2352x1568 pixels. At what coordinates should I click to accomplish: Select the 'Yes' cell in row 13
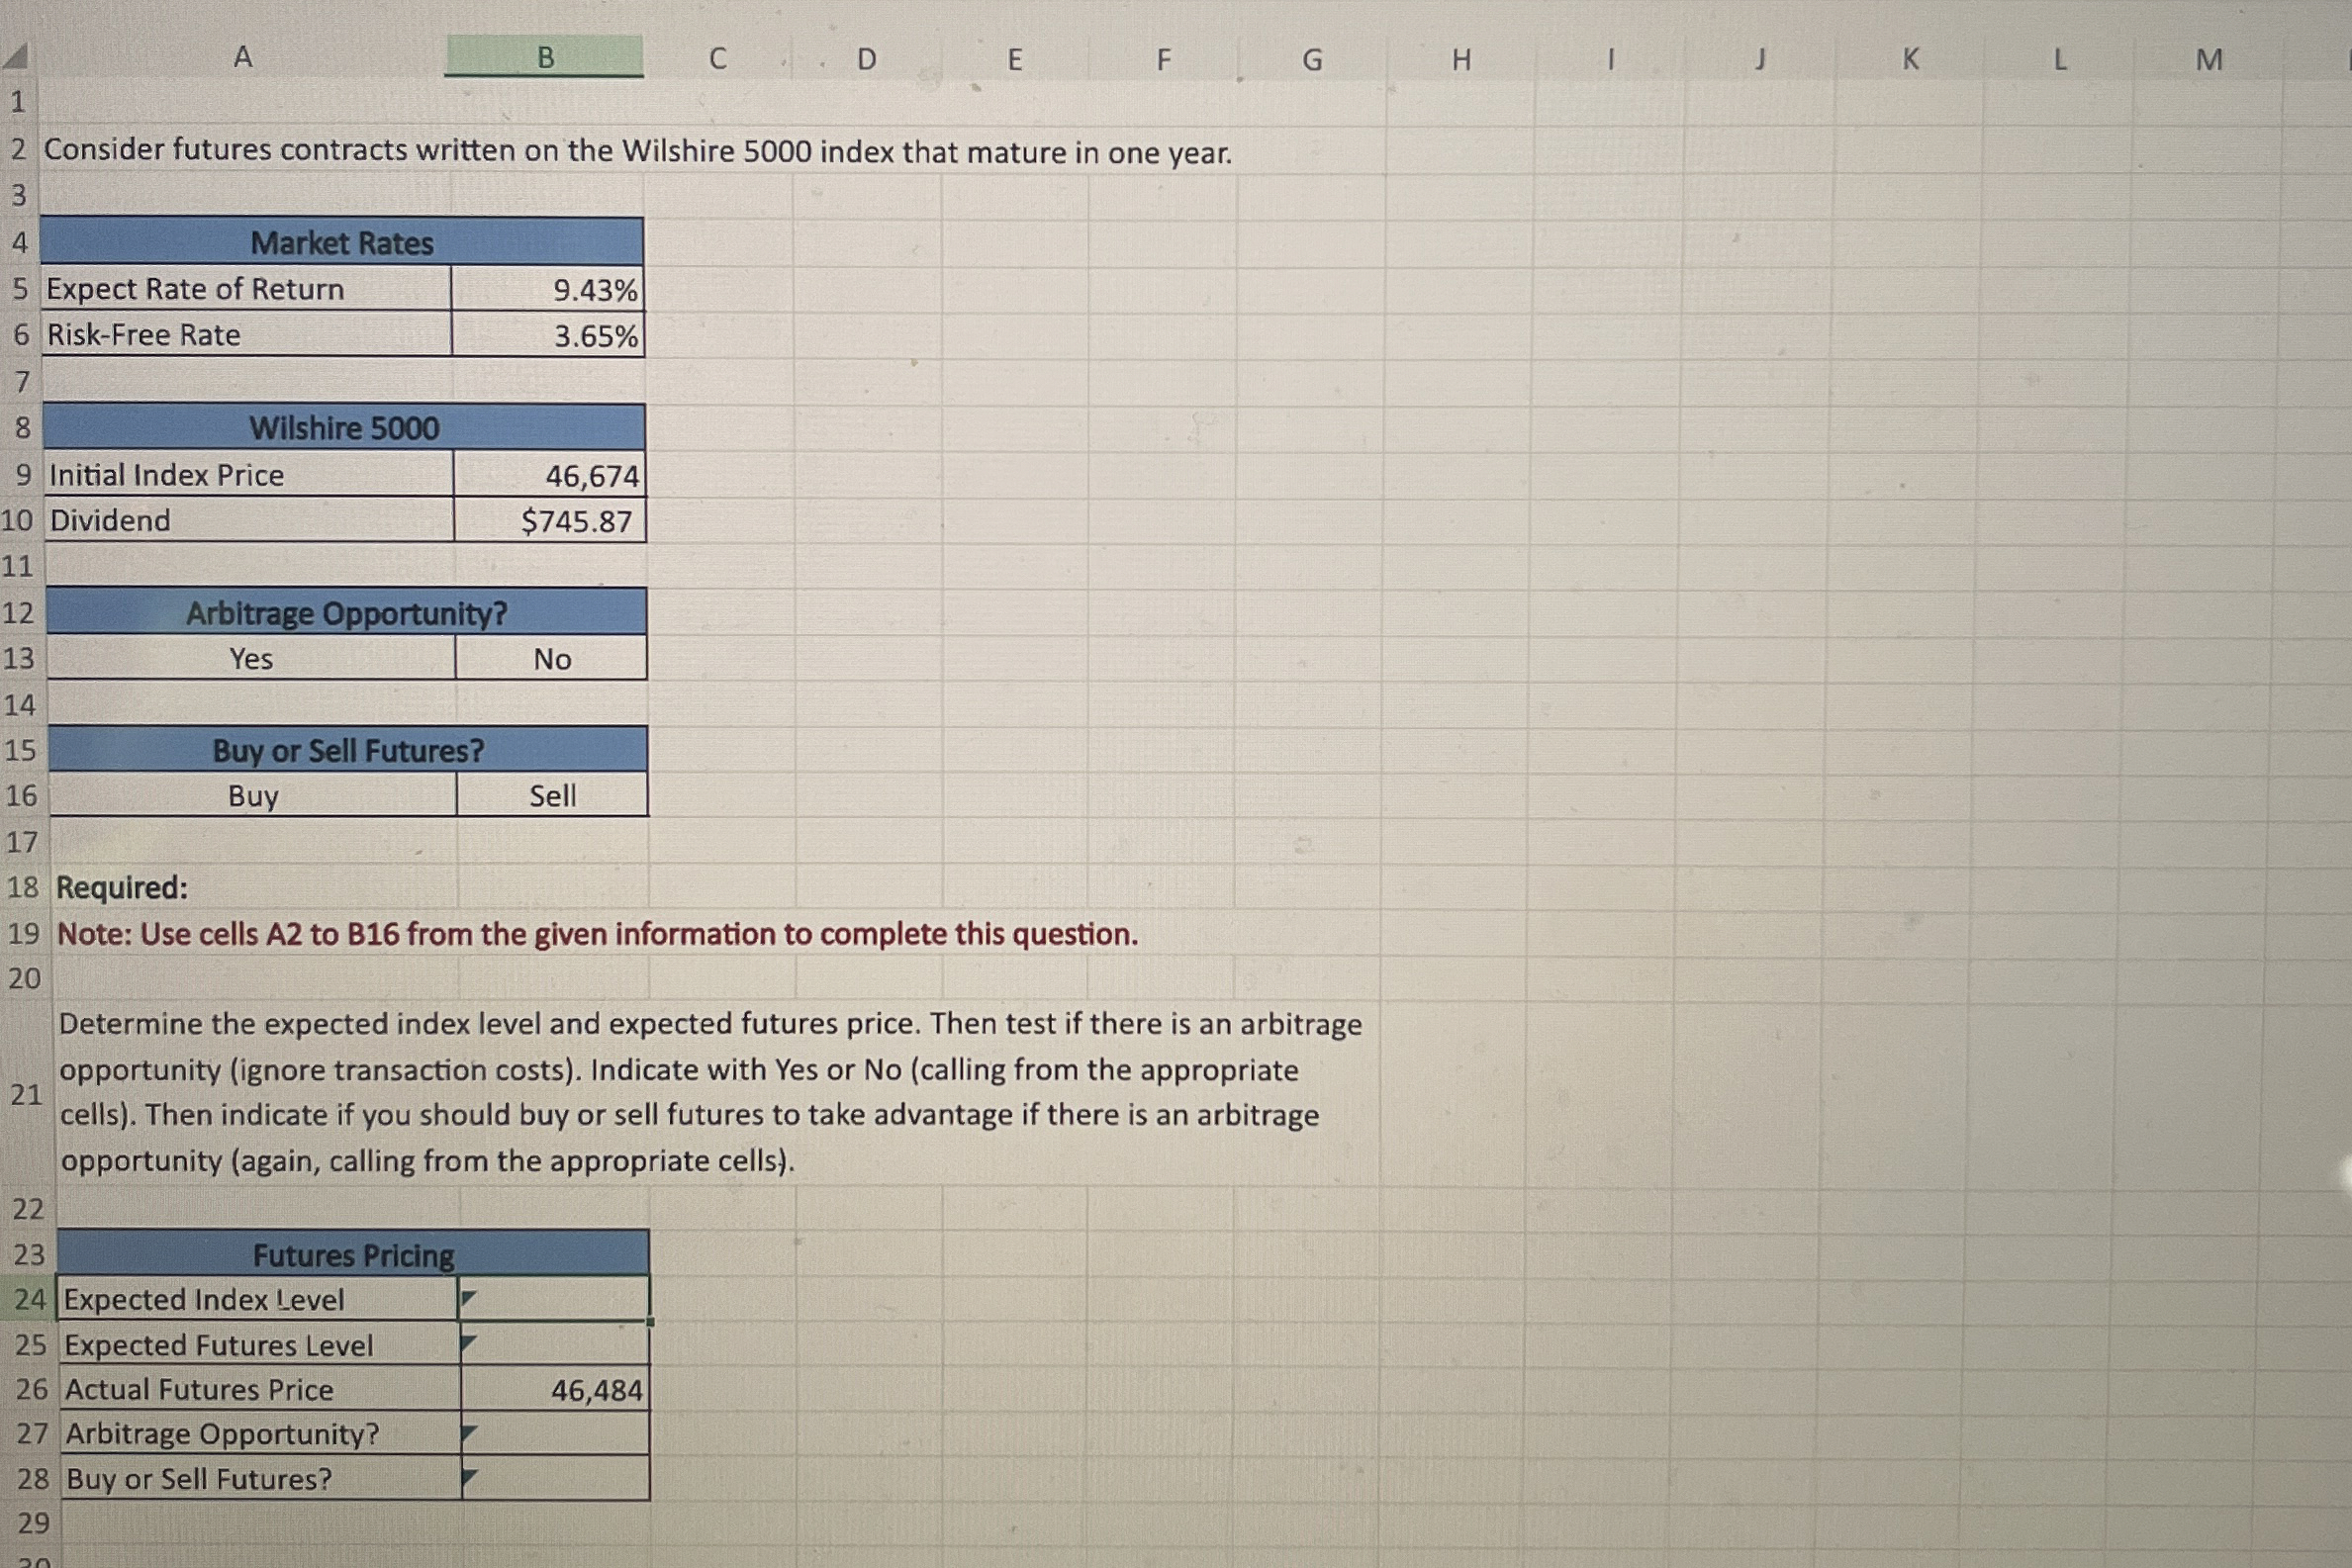[251, 658]
